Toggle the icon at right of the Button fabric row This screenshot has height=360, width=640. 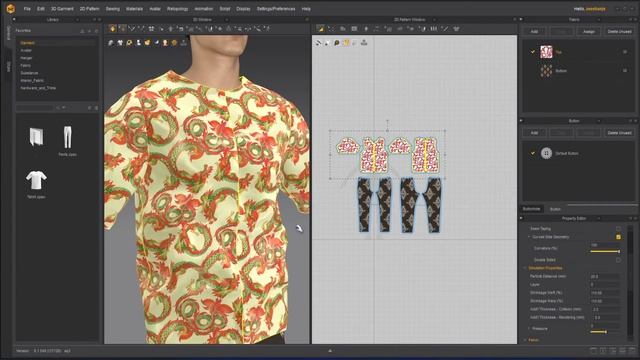pos(624,71)
